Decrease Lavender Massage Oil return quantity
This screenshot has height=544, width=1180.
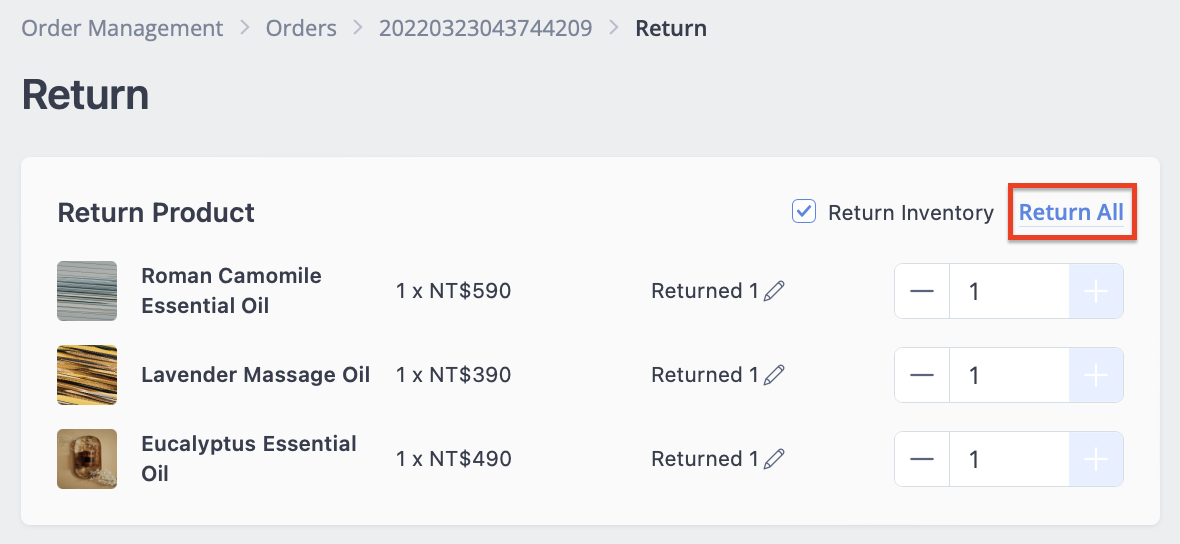(922, 375)
